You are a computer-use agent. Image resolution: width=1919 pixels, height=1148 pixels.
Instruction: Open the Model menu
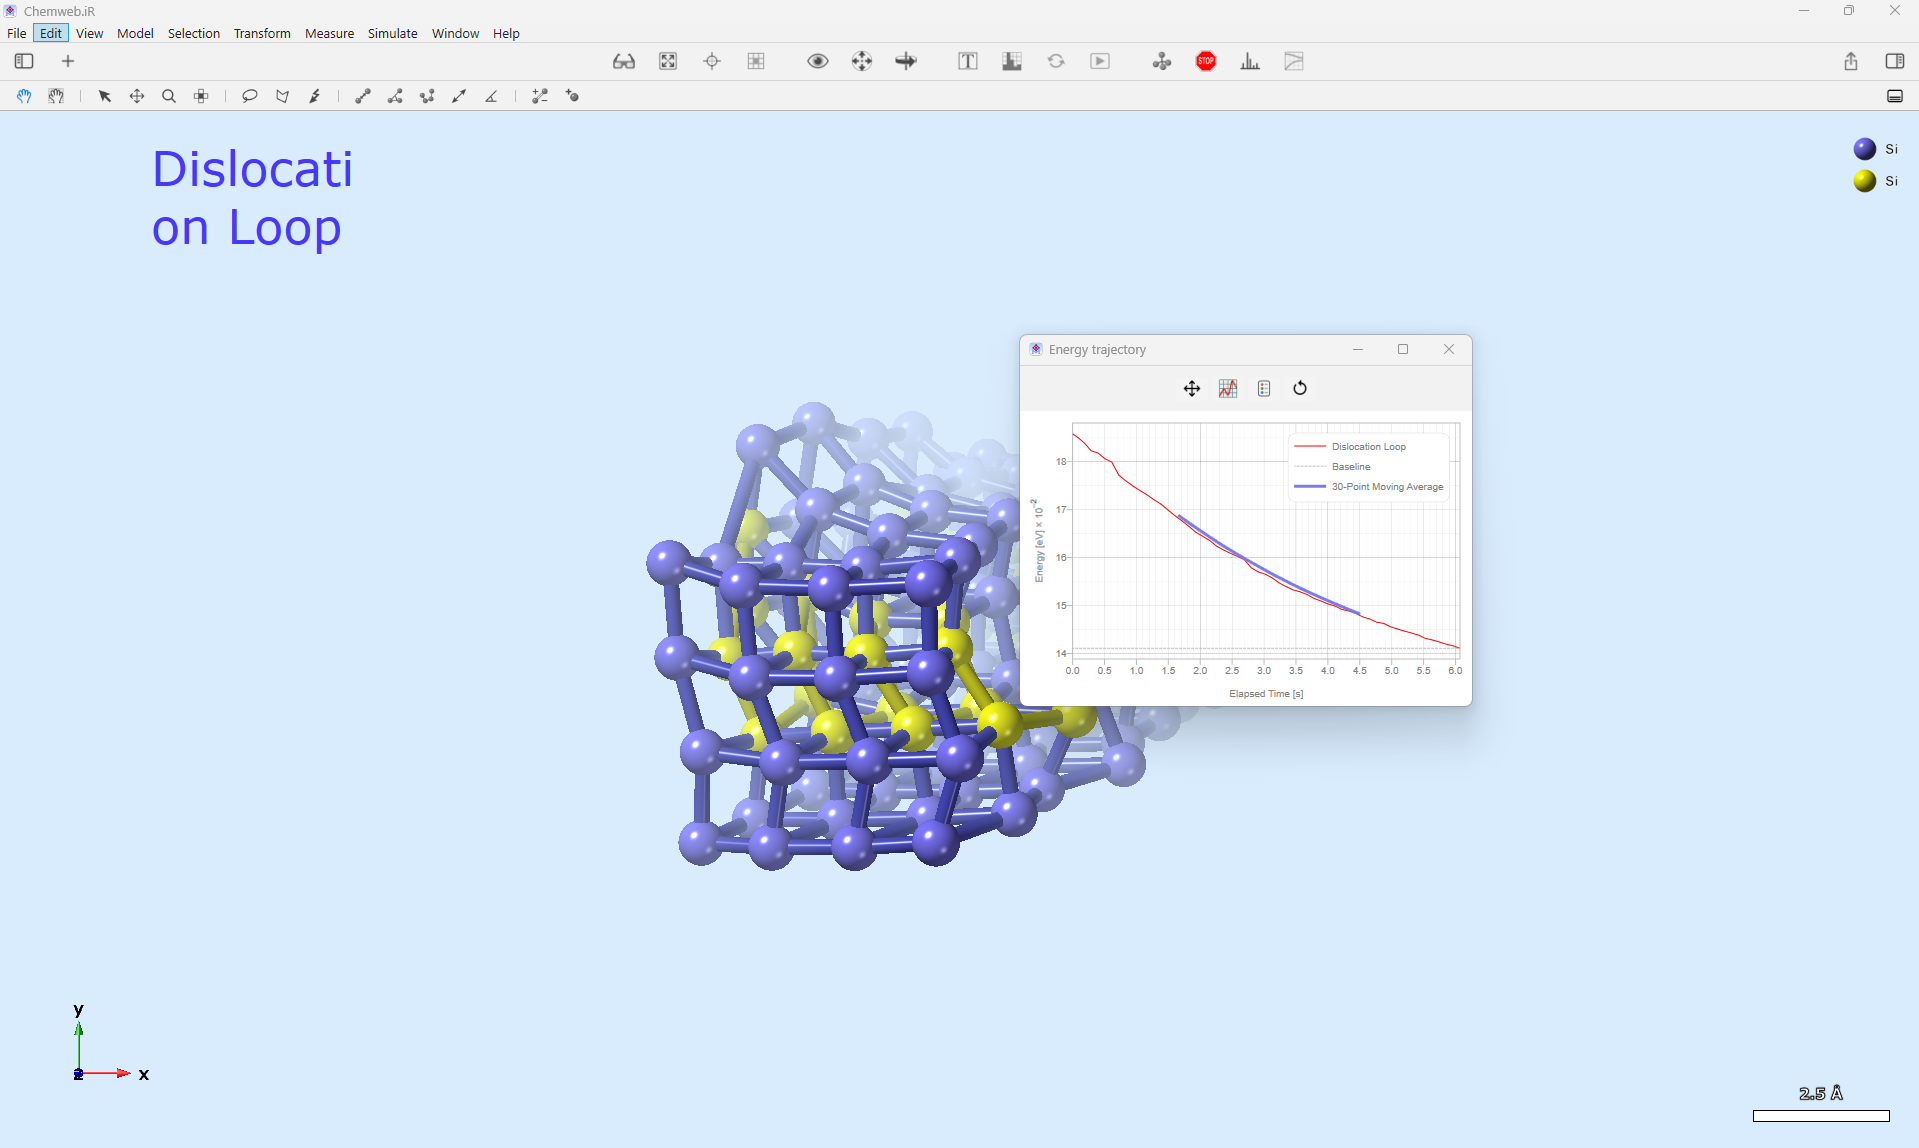coord(135,33)
